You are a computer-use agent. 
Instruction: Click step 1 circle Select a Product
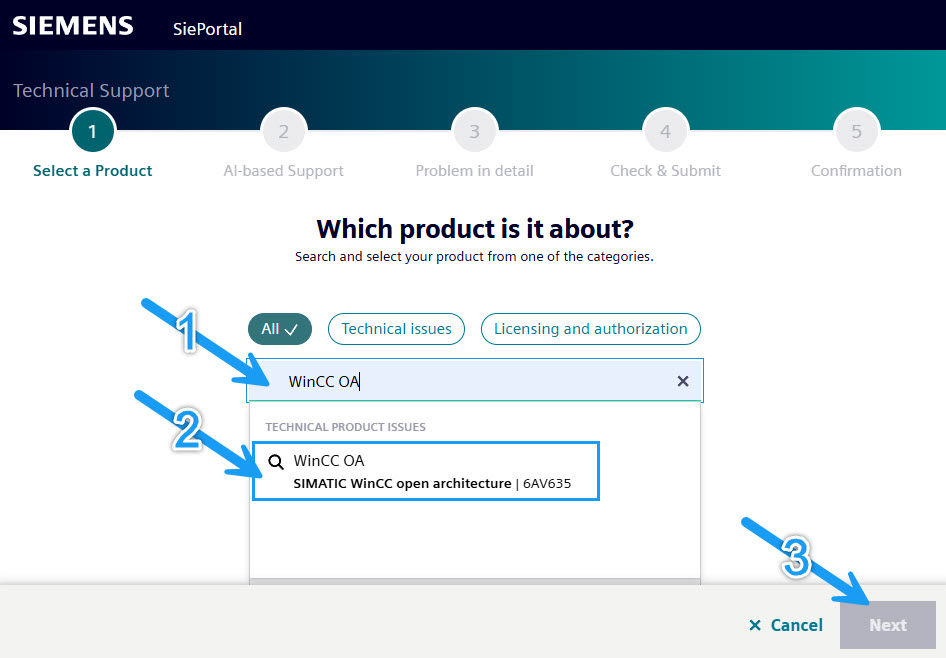(93, 132)
